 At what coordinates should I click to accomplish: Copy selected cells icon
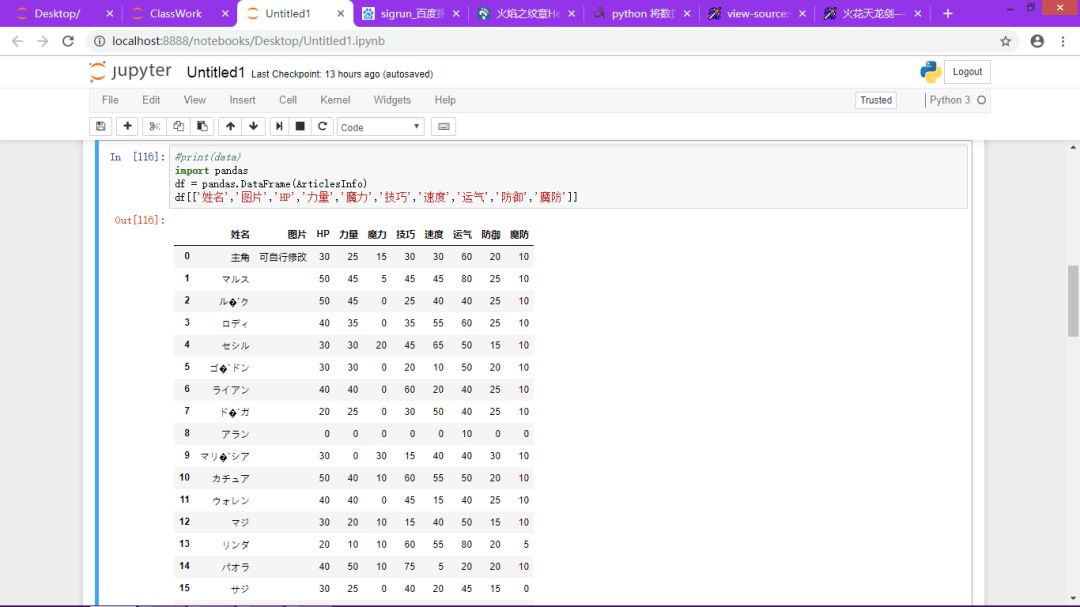point(178,127)
